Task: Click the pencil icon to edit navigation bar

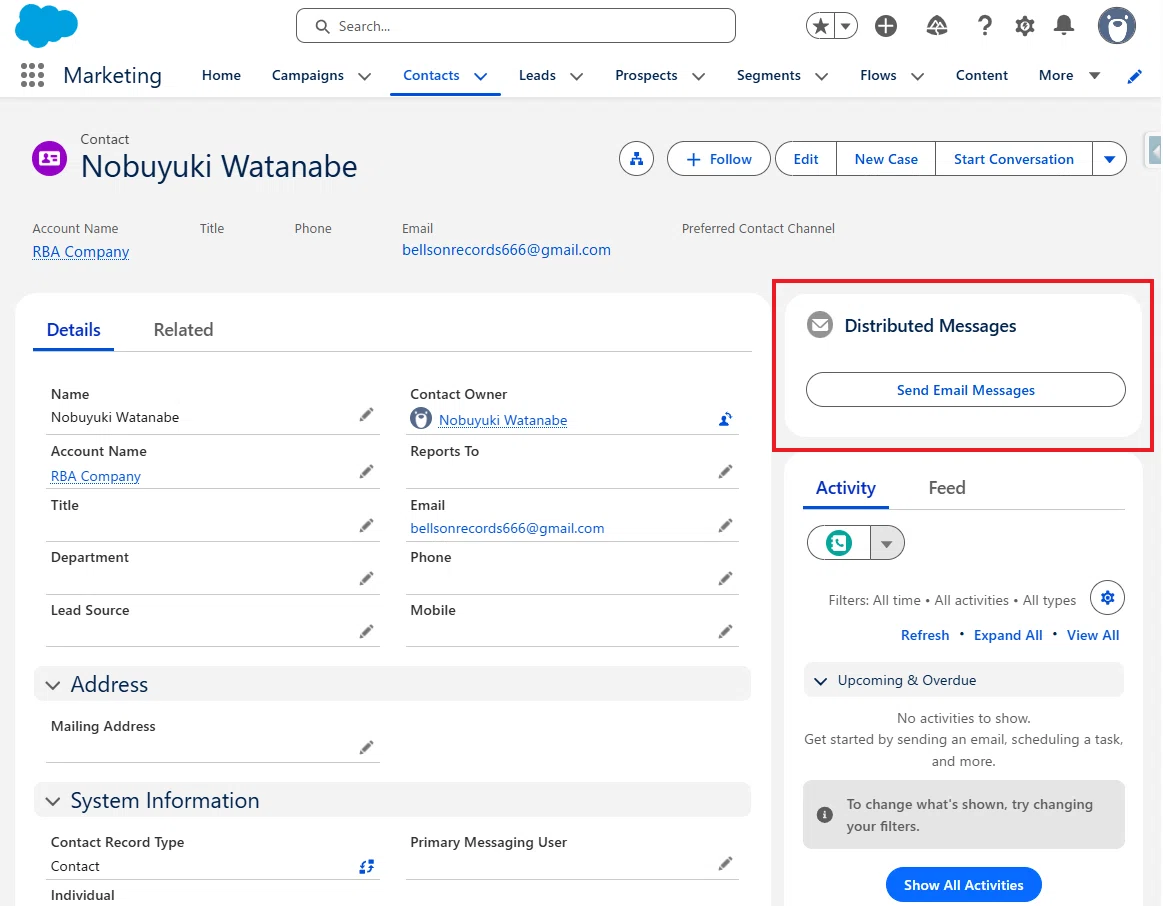Action: 1134,76
